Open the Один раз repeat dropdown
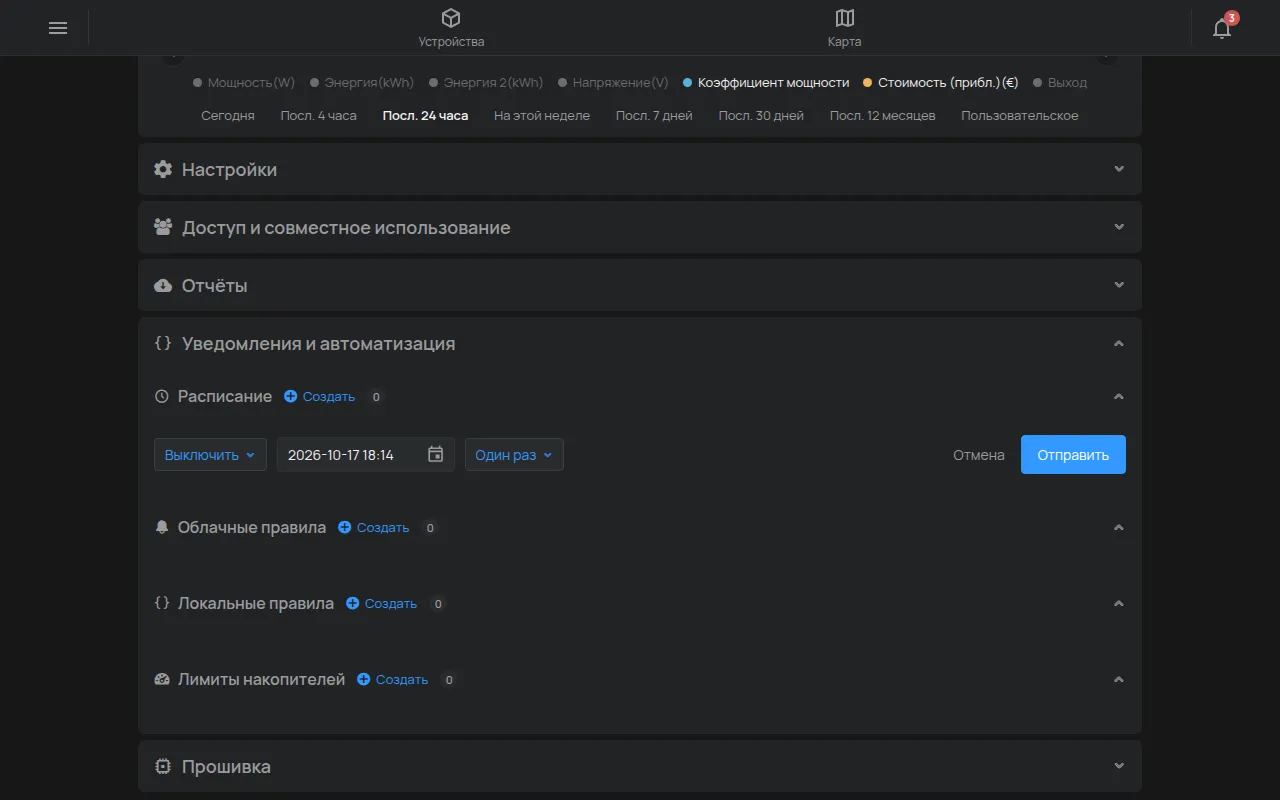Screen dimensions: 1280x800 (514, 454)
